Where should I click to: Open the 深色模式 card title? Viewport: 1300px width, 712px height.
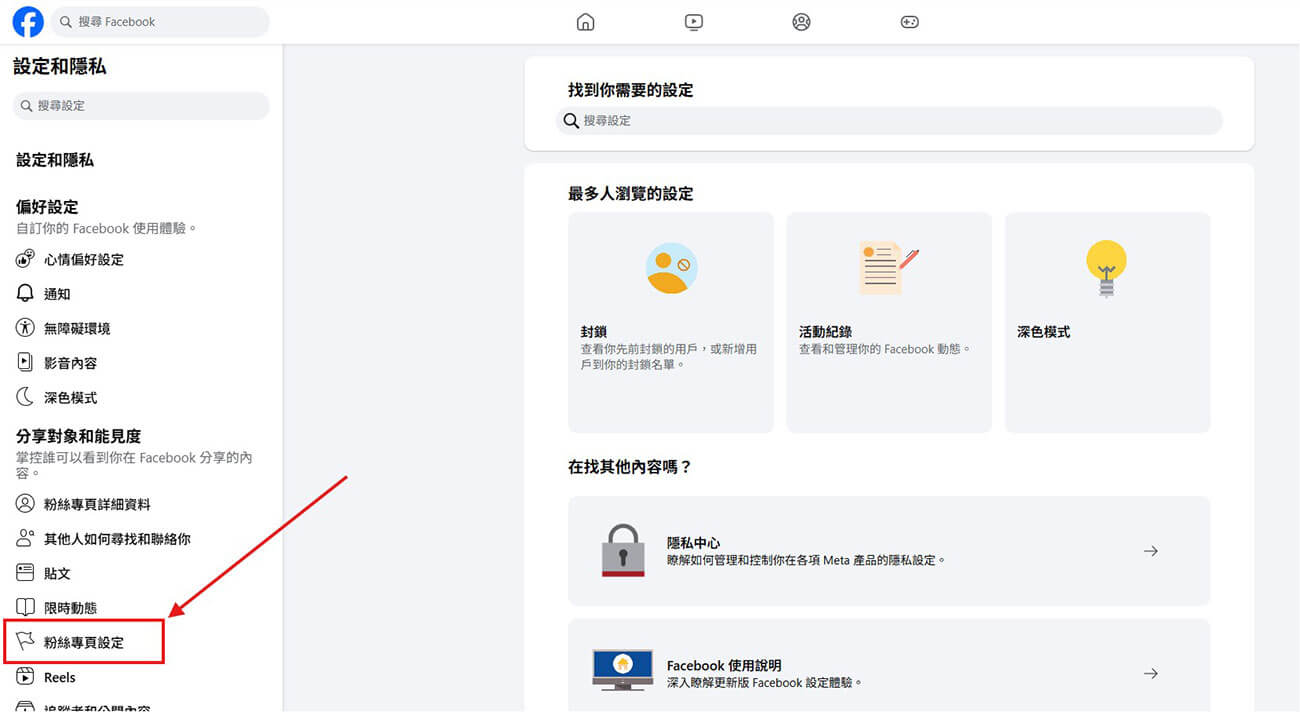pyautogui.click(x=1044, y=331)
